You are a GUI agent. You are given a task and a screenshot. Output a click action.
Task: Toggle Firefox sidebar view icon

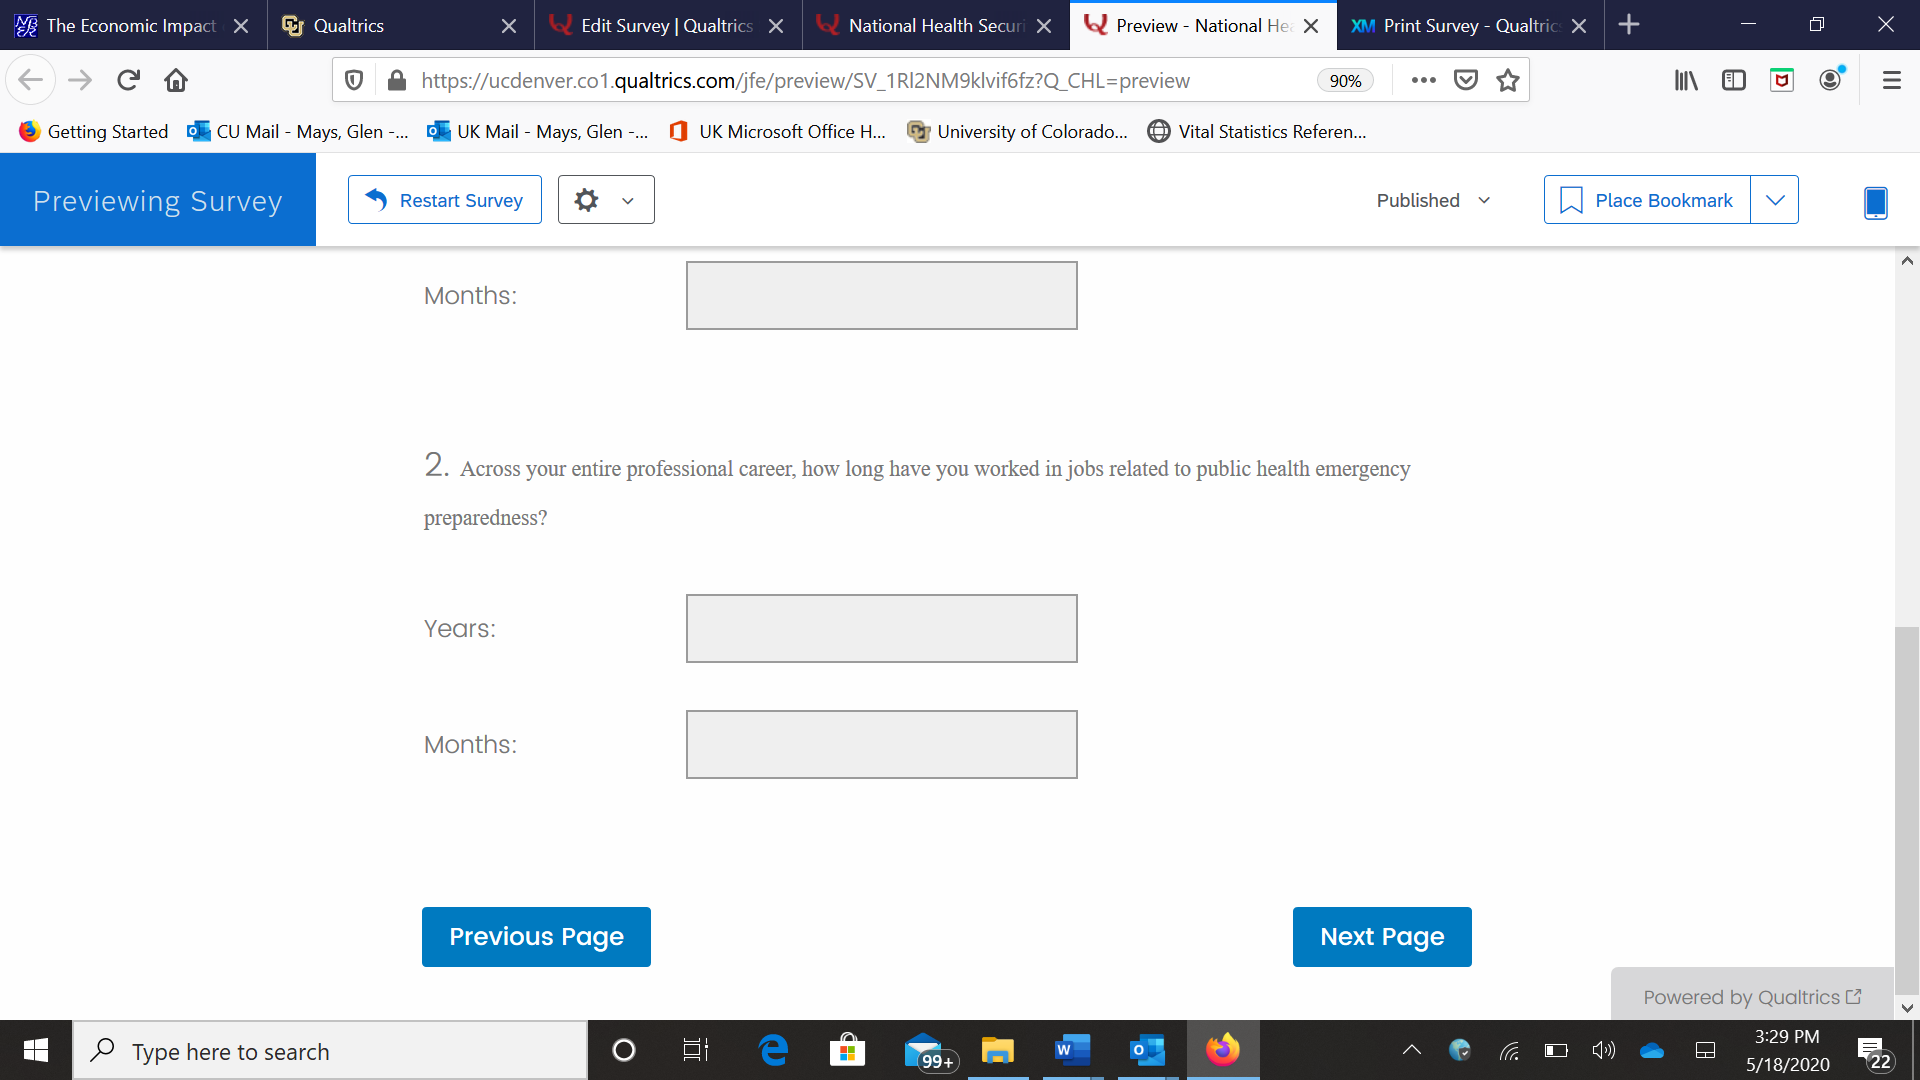coord(1734,80)
